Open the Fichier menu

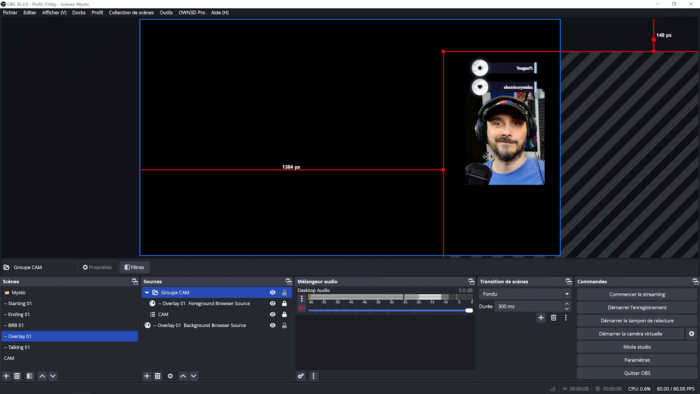pos(10,12)
